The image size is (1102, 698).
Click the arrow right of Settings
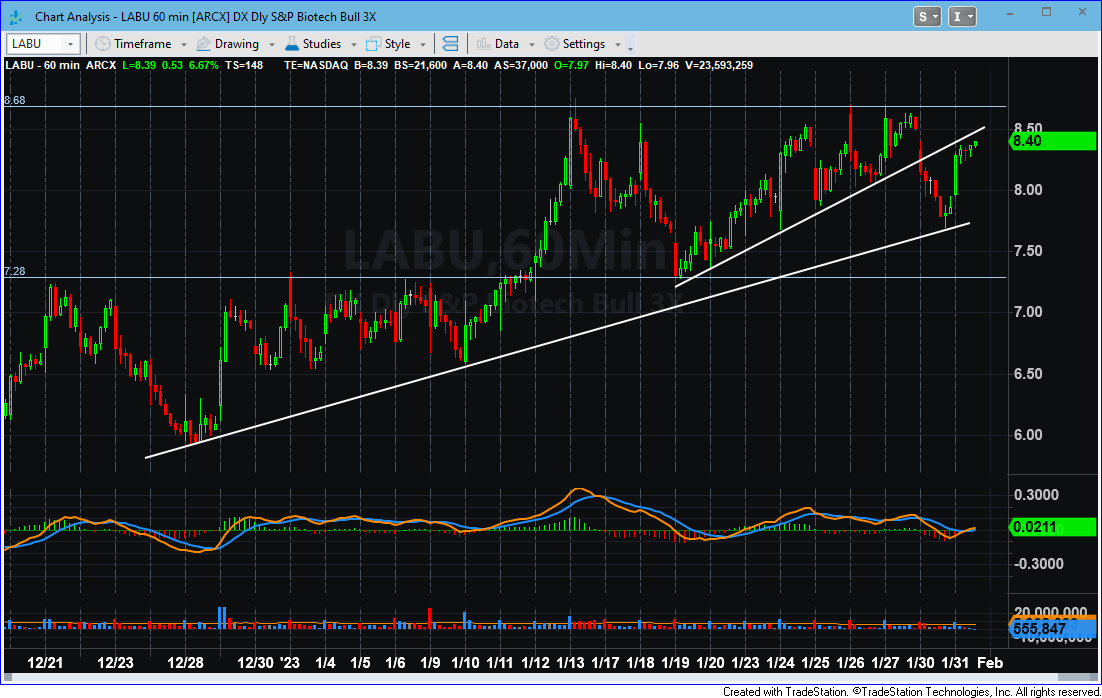point(618,44)
